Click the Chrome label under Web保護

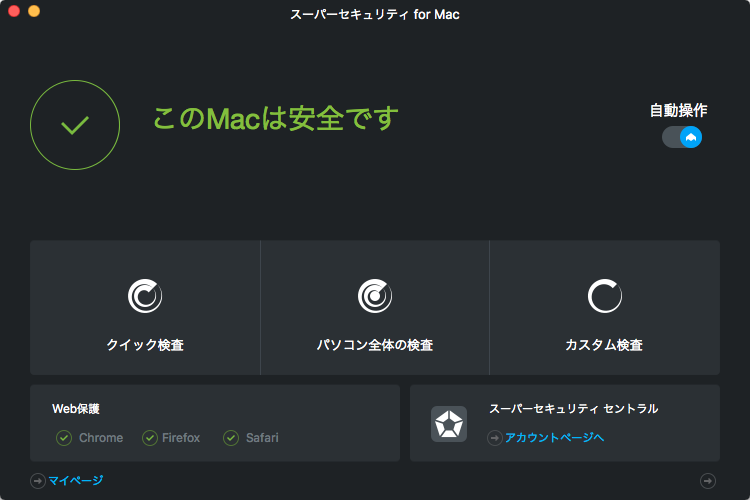click(101, 438)
